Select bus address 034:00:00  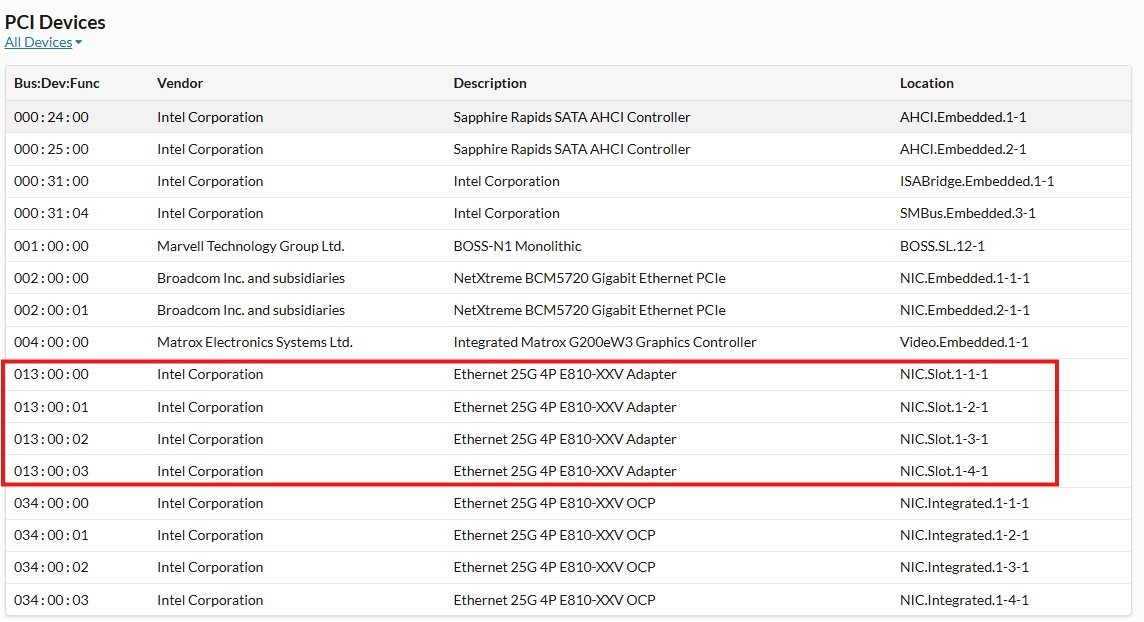[x=51, y=504]
